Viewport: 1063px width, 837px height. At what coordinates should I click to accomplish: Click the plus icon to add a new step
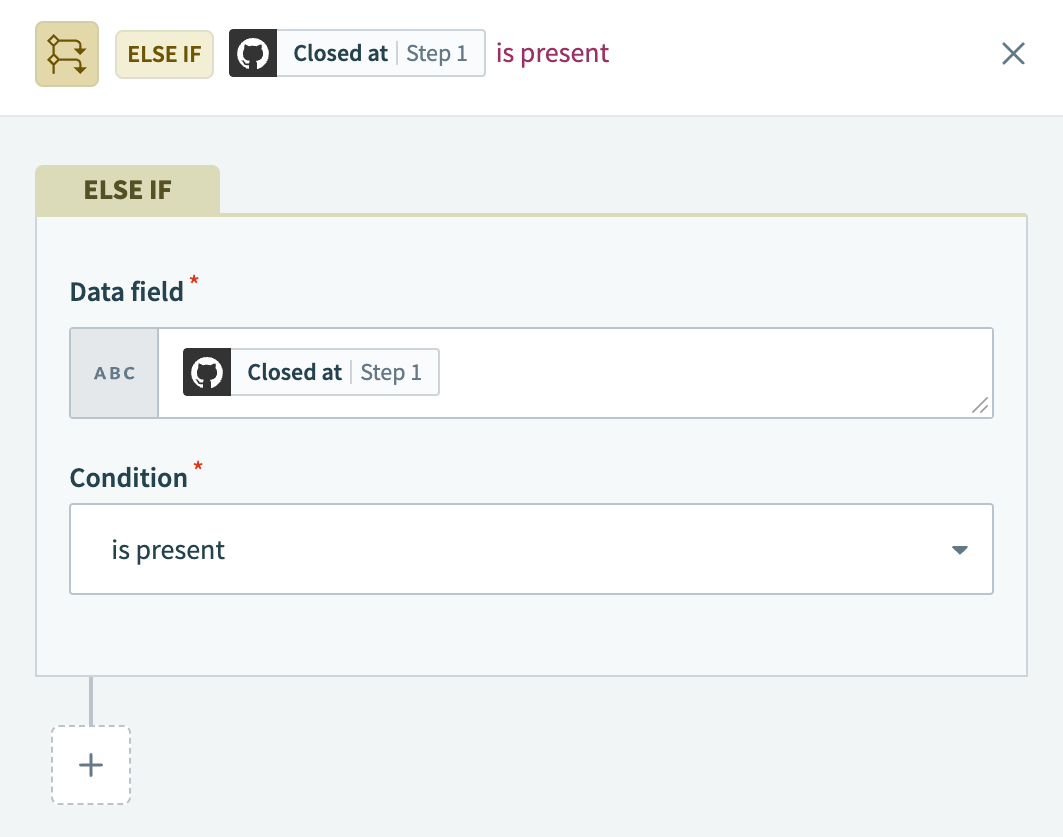[x=90, y=765]
